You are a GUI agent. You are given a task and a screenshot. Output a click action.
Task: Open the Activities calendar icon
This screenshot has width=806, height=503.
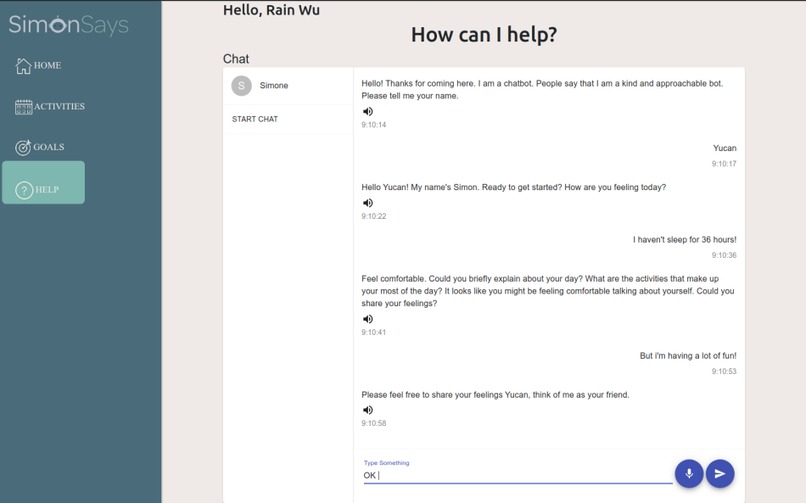24,107
